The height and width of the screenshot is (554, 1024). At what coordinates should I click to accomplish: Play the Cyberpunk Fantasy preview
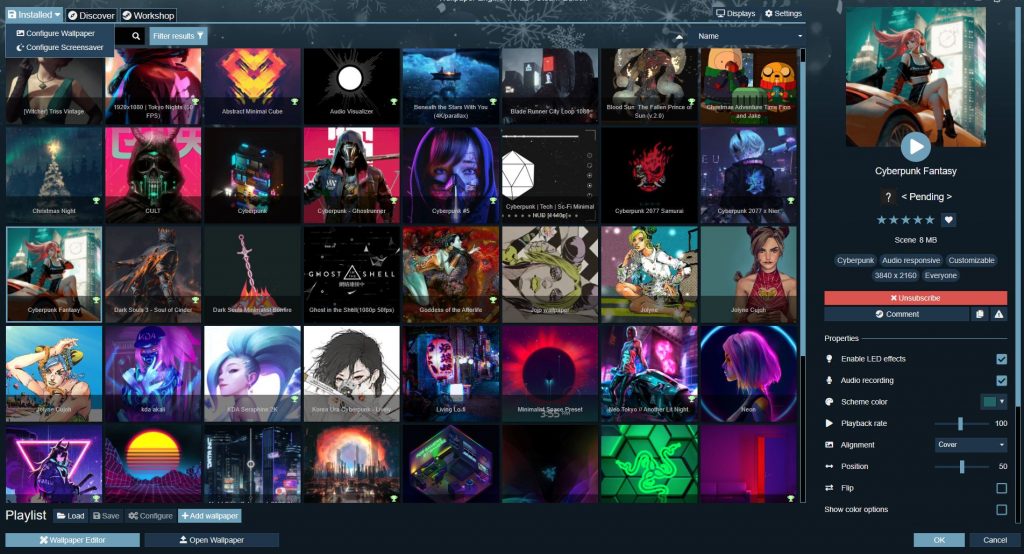click(x=916, y=146)
